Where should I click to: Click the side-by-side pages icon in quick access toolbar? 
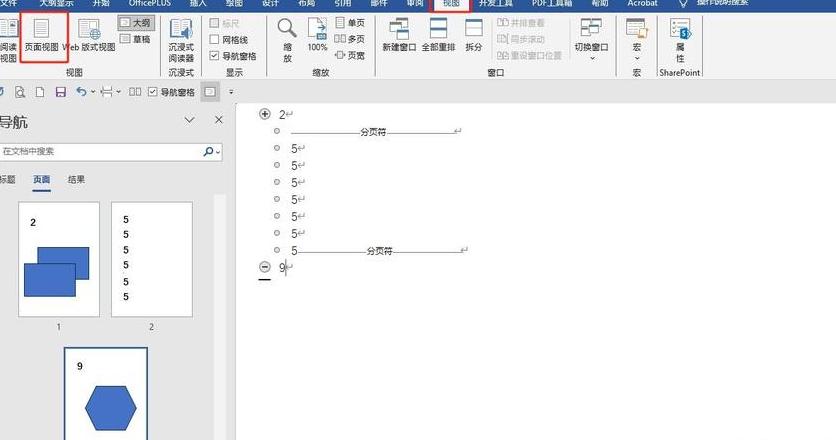pos(135,92)
